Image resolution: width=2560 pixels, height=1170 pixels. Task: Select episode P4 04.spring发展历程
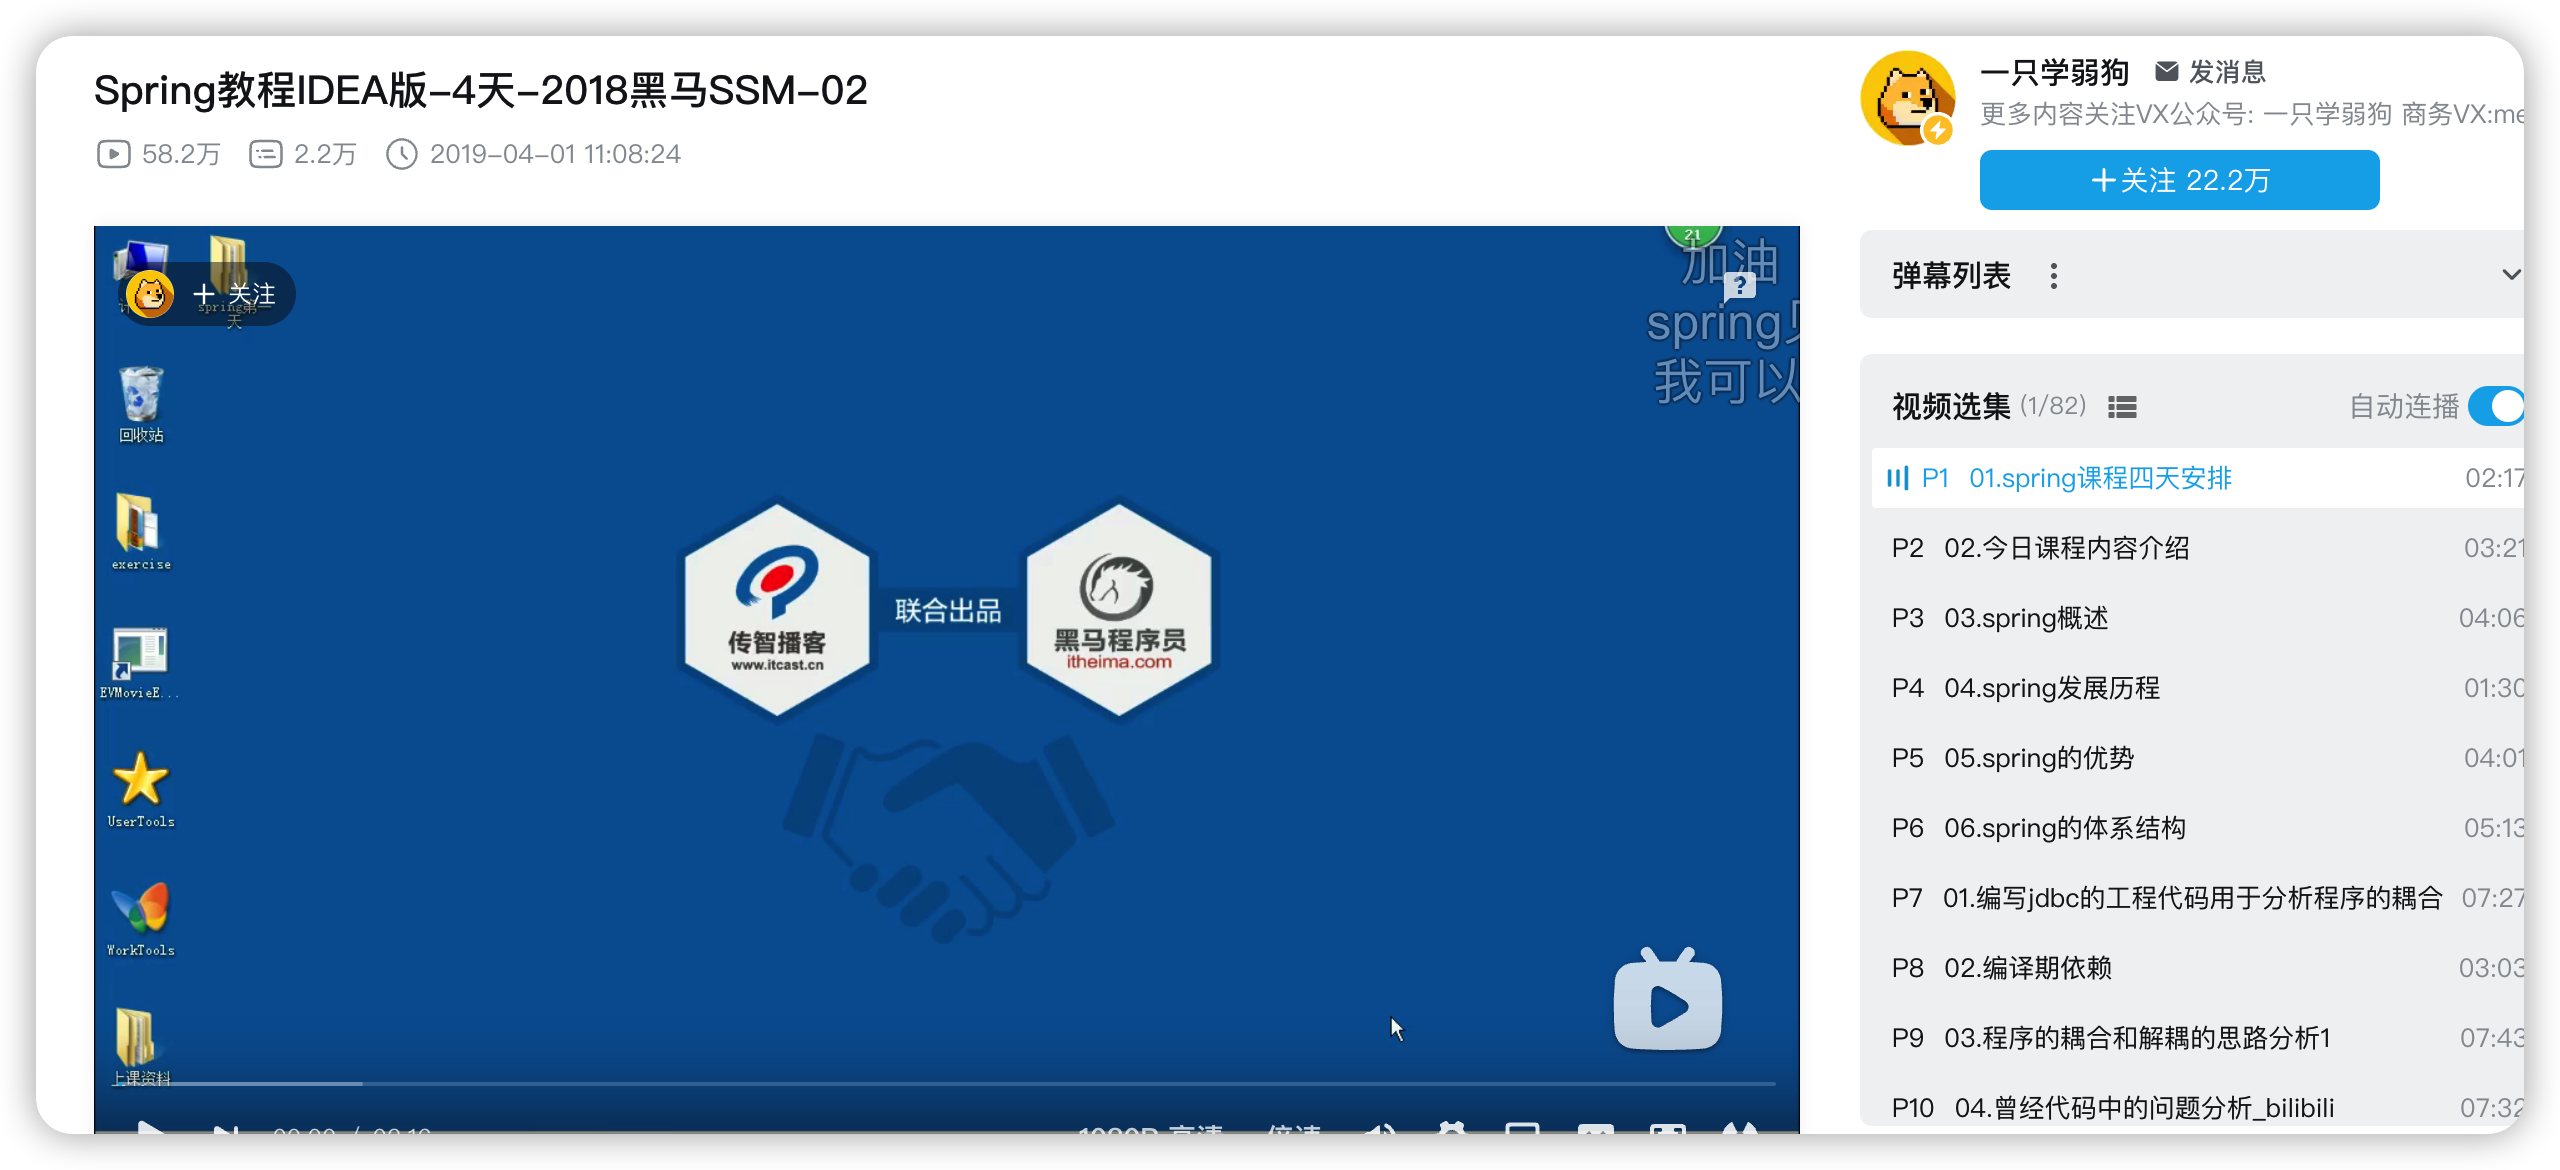(x=2198, y=688)
